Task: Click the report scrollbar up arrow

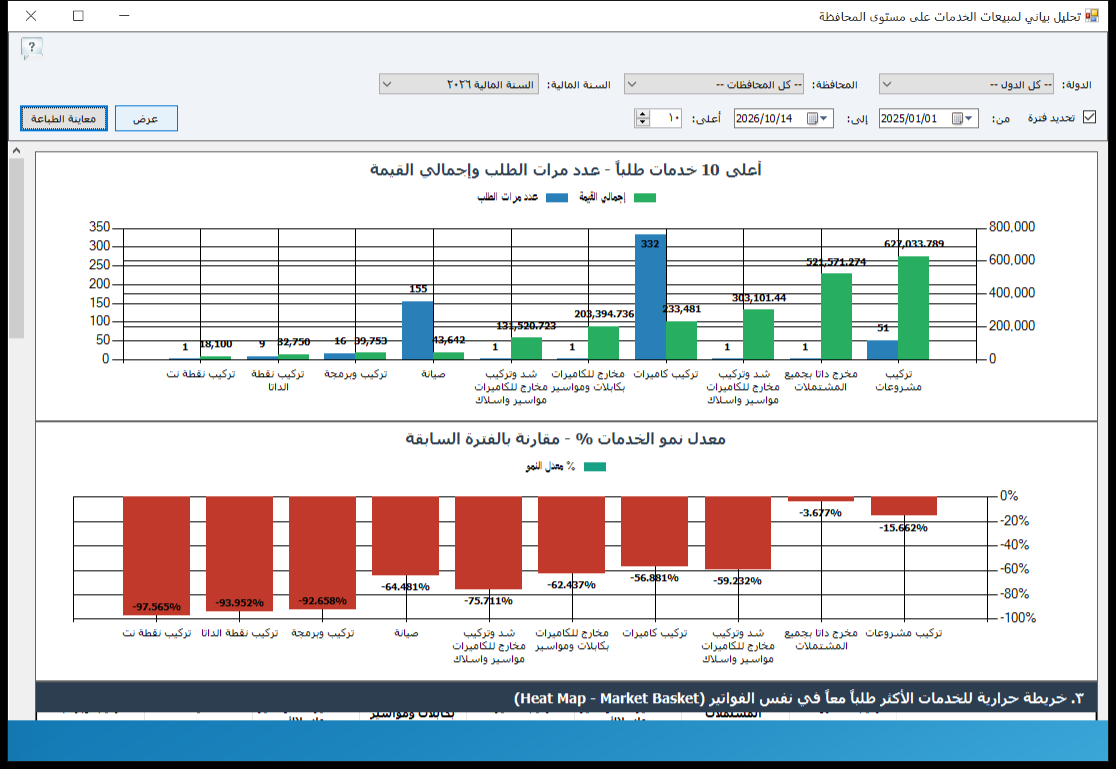Action: [x=16, y=150]
